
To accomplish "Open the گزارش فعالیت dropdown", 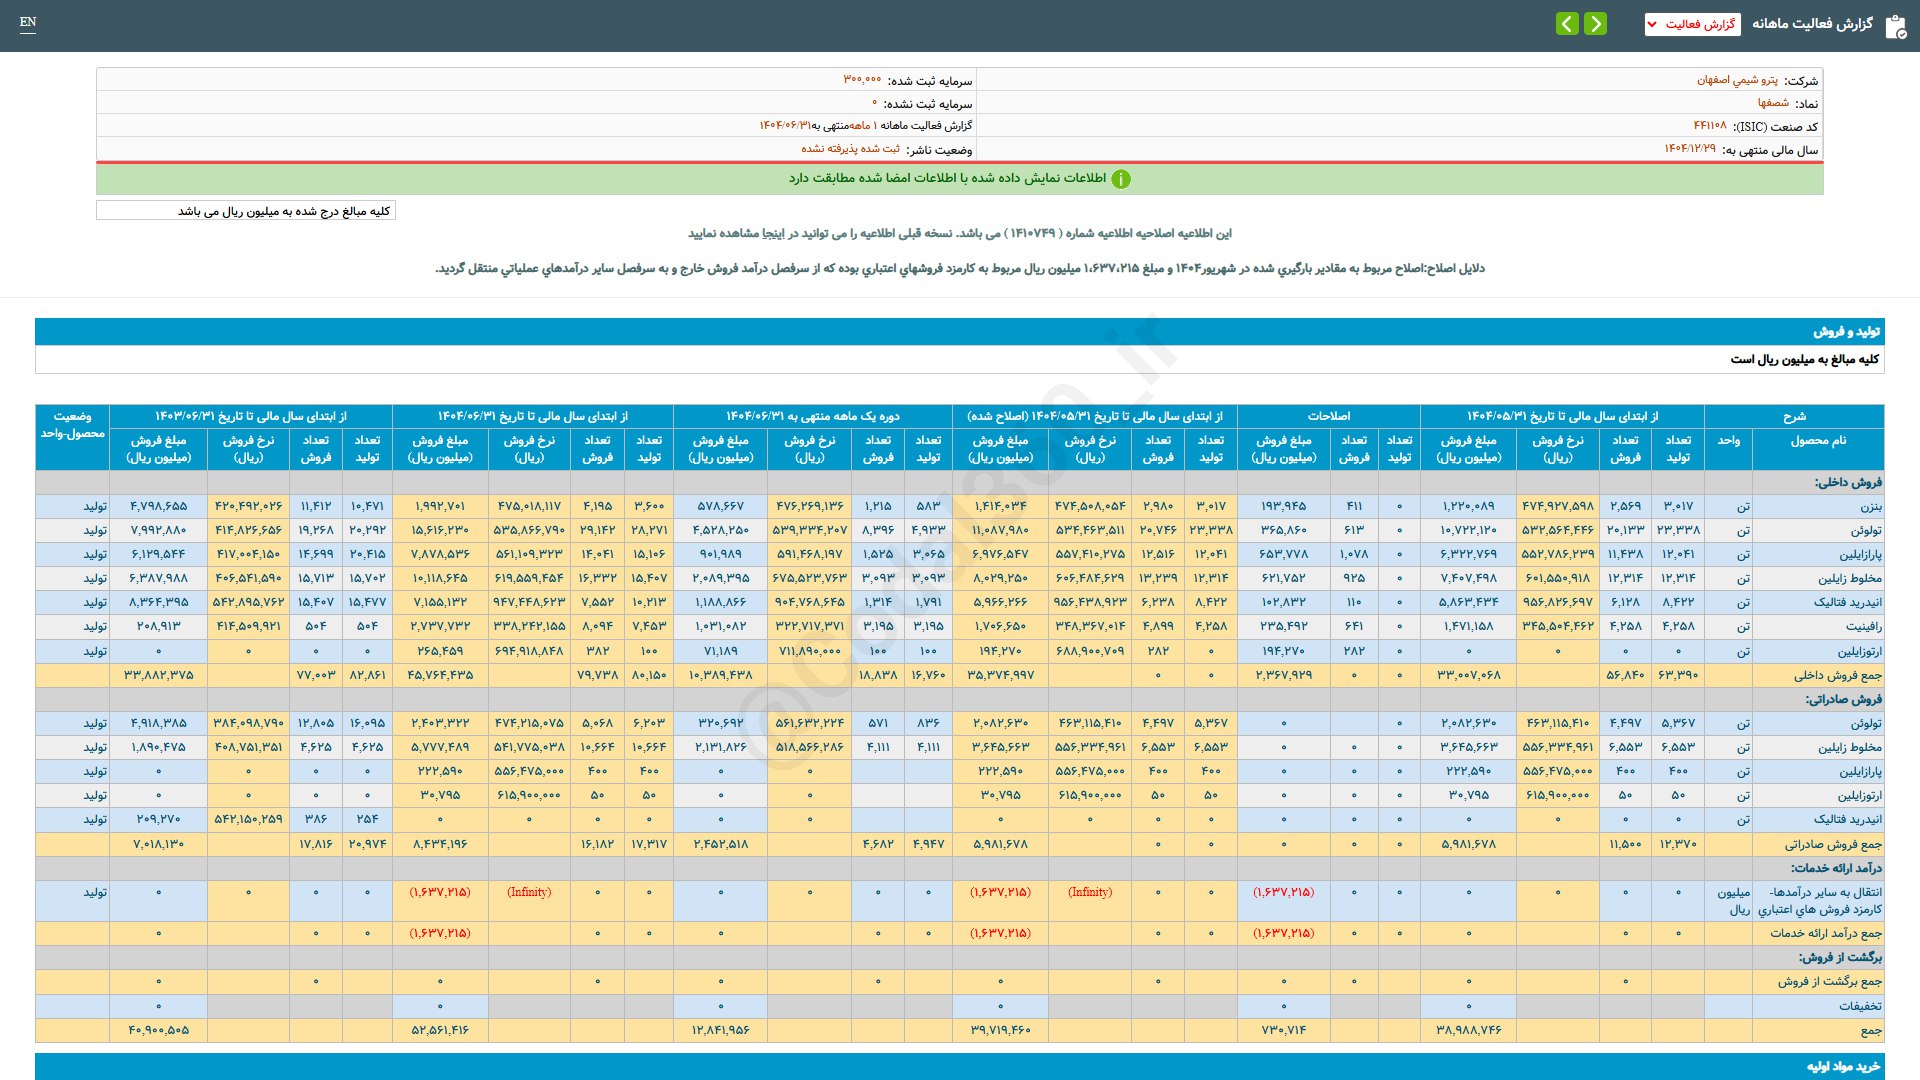I will click(x=1692, y=24).
